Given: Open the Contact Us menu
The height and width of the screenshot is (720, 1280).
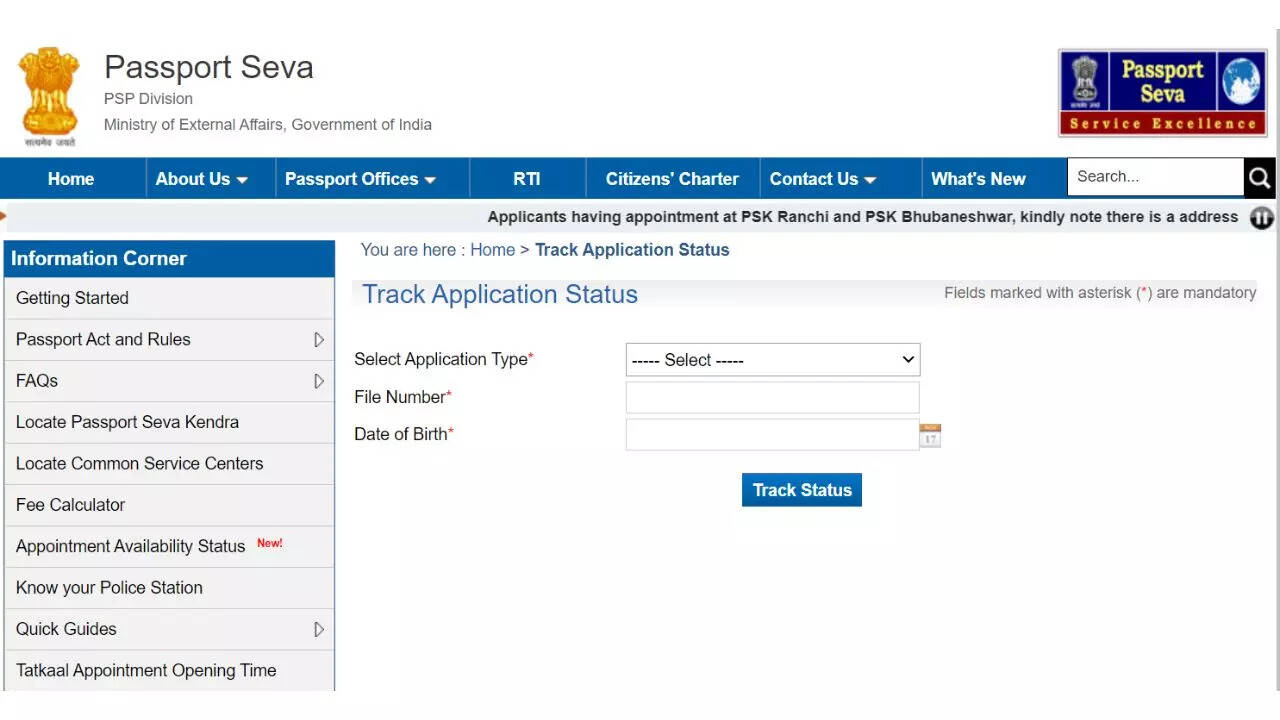Looking at the screenshot, I should (822, 179).
